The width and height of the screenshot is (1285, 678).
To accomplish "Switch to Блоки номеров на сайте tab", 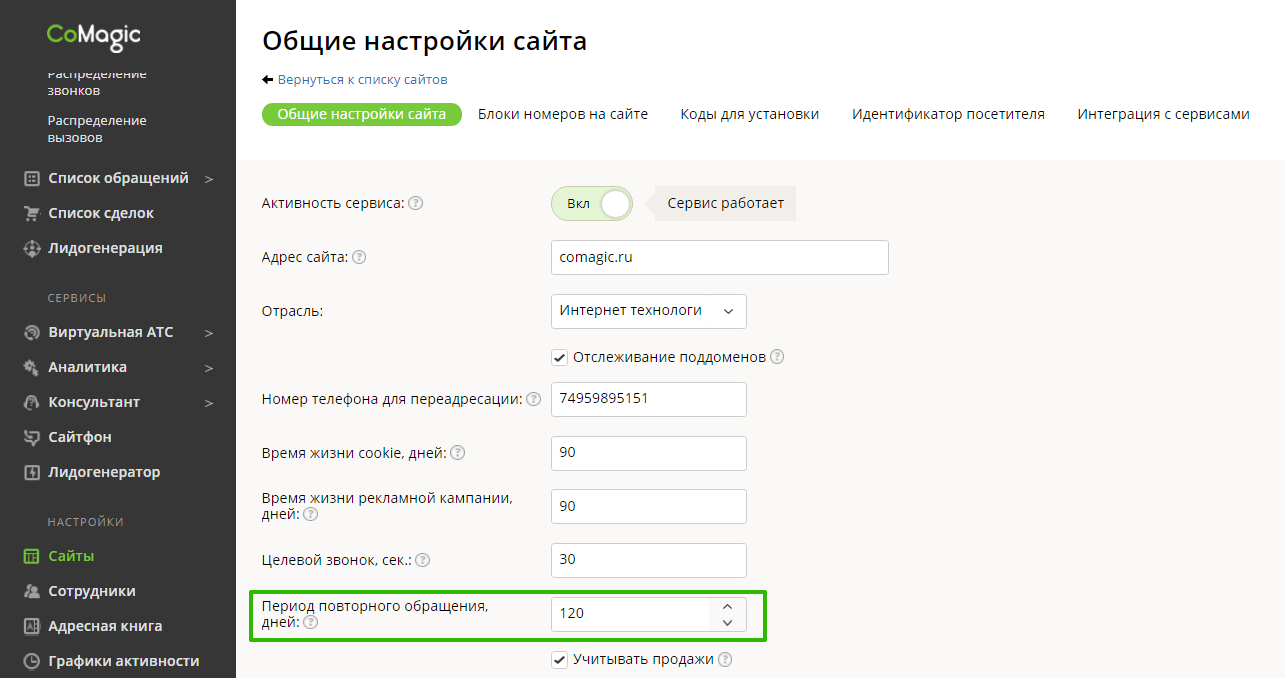I will coord(562,114).
